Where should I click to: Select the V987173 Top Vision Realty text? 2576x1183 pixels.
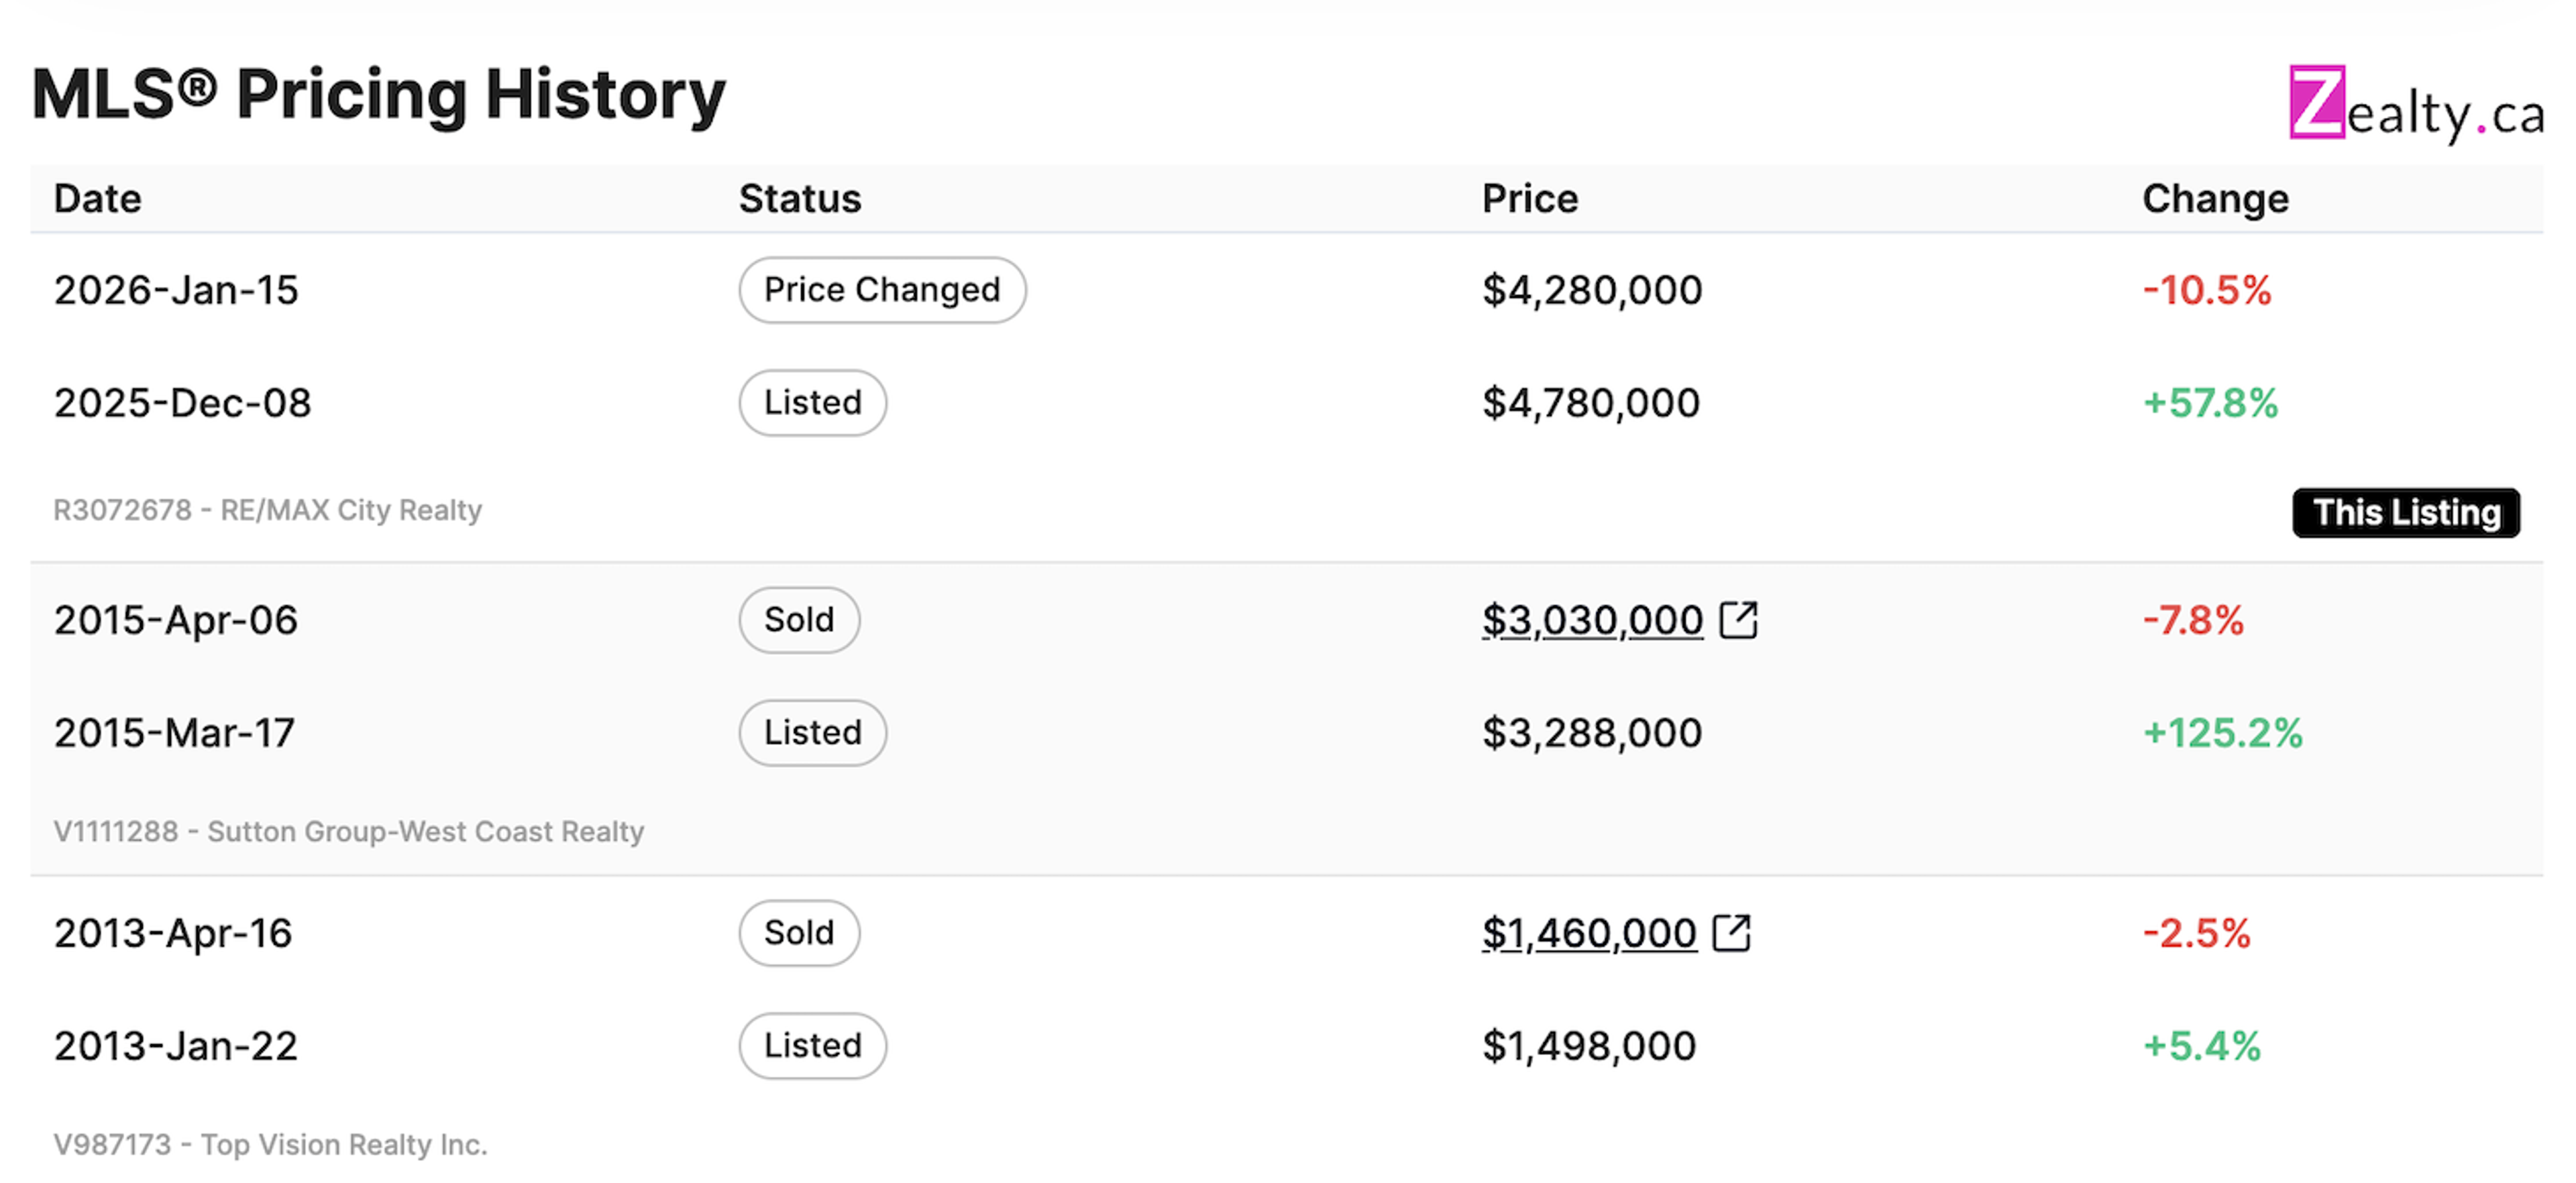pyautogui.click(x=270, y=1145)
